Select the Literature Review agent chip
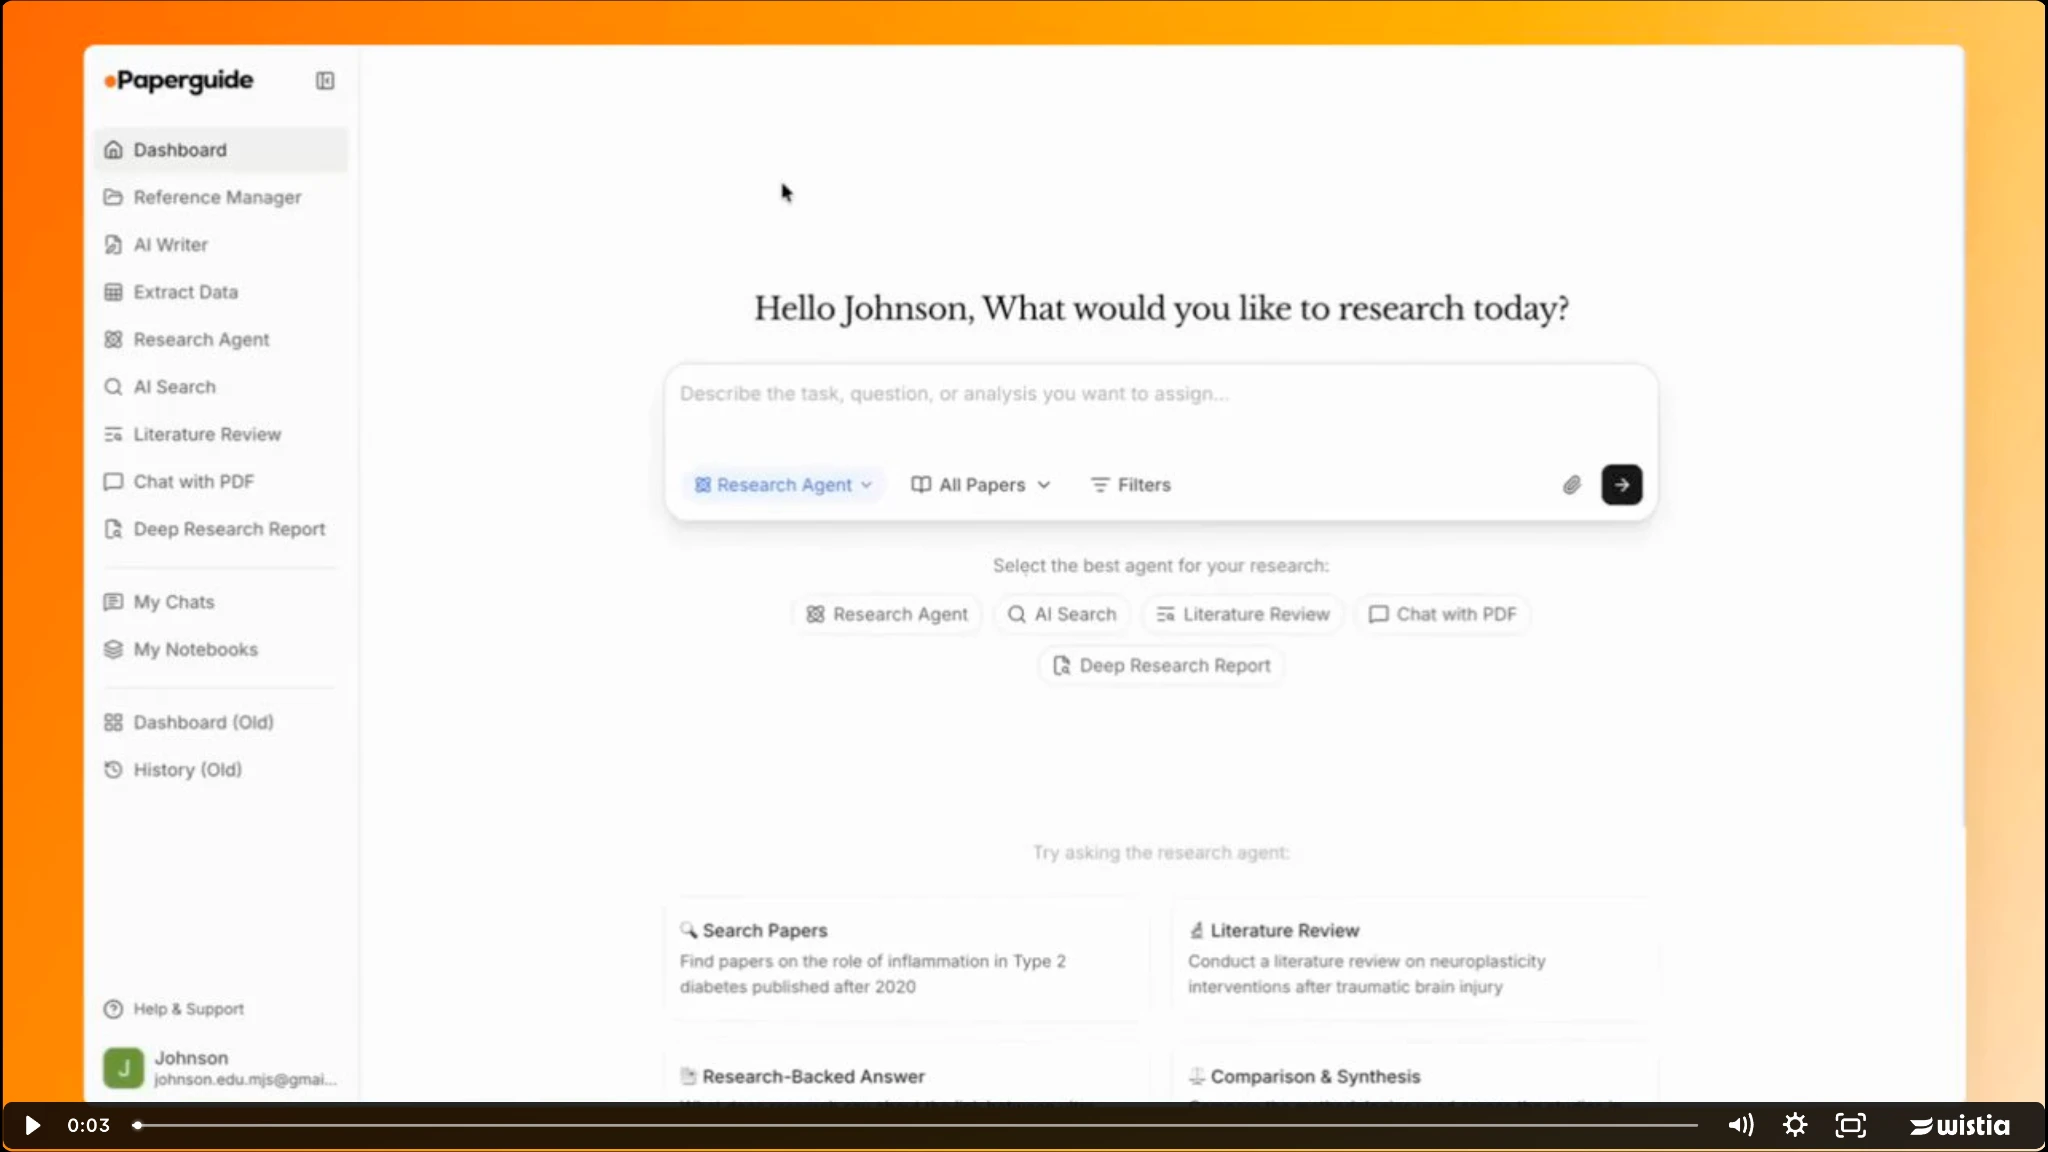This screenshot has width=2048, height=1152. 1243,614
